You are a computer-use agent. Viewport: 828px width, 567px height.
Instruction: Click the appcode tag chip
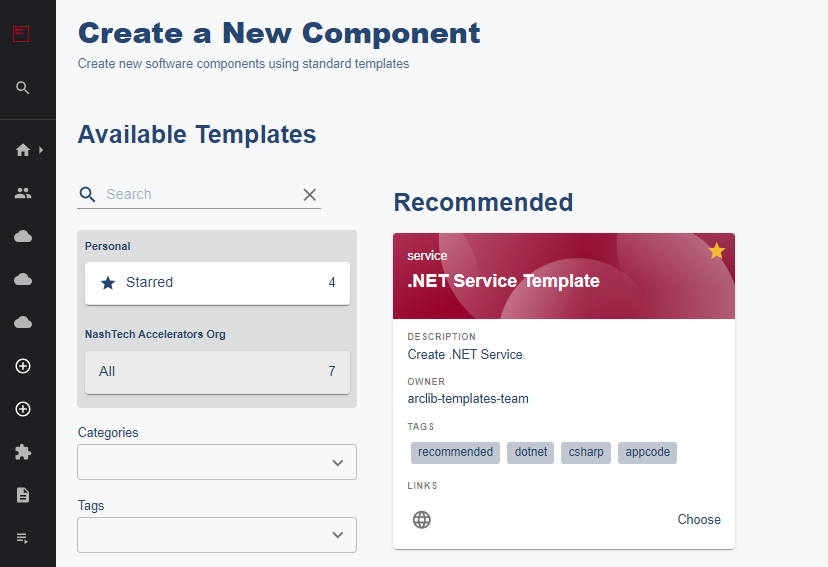click(x=647, y=452)
